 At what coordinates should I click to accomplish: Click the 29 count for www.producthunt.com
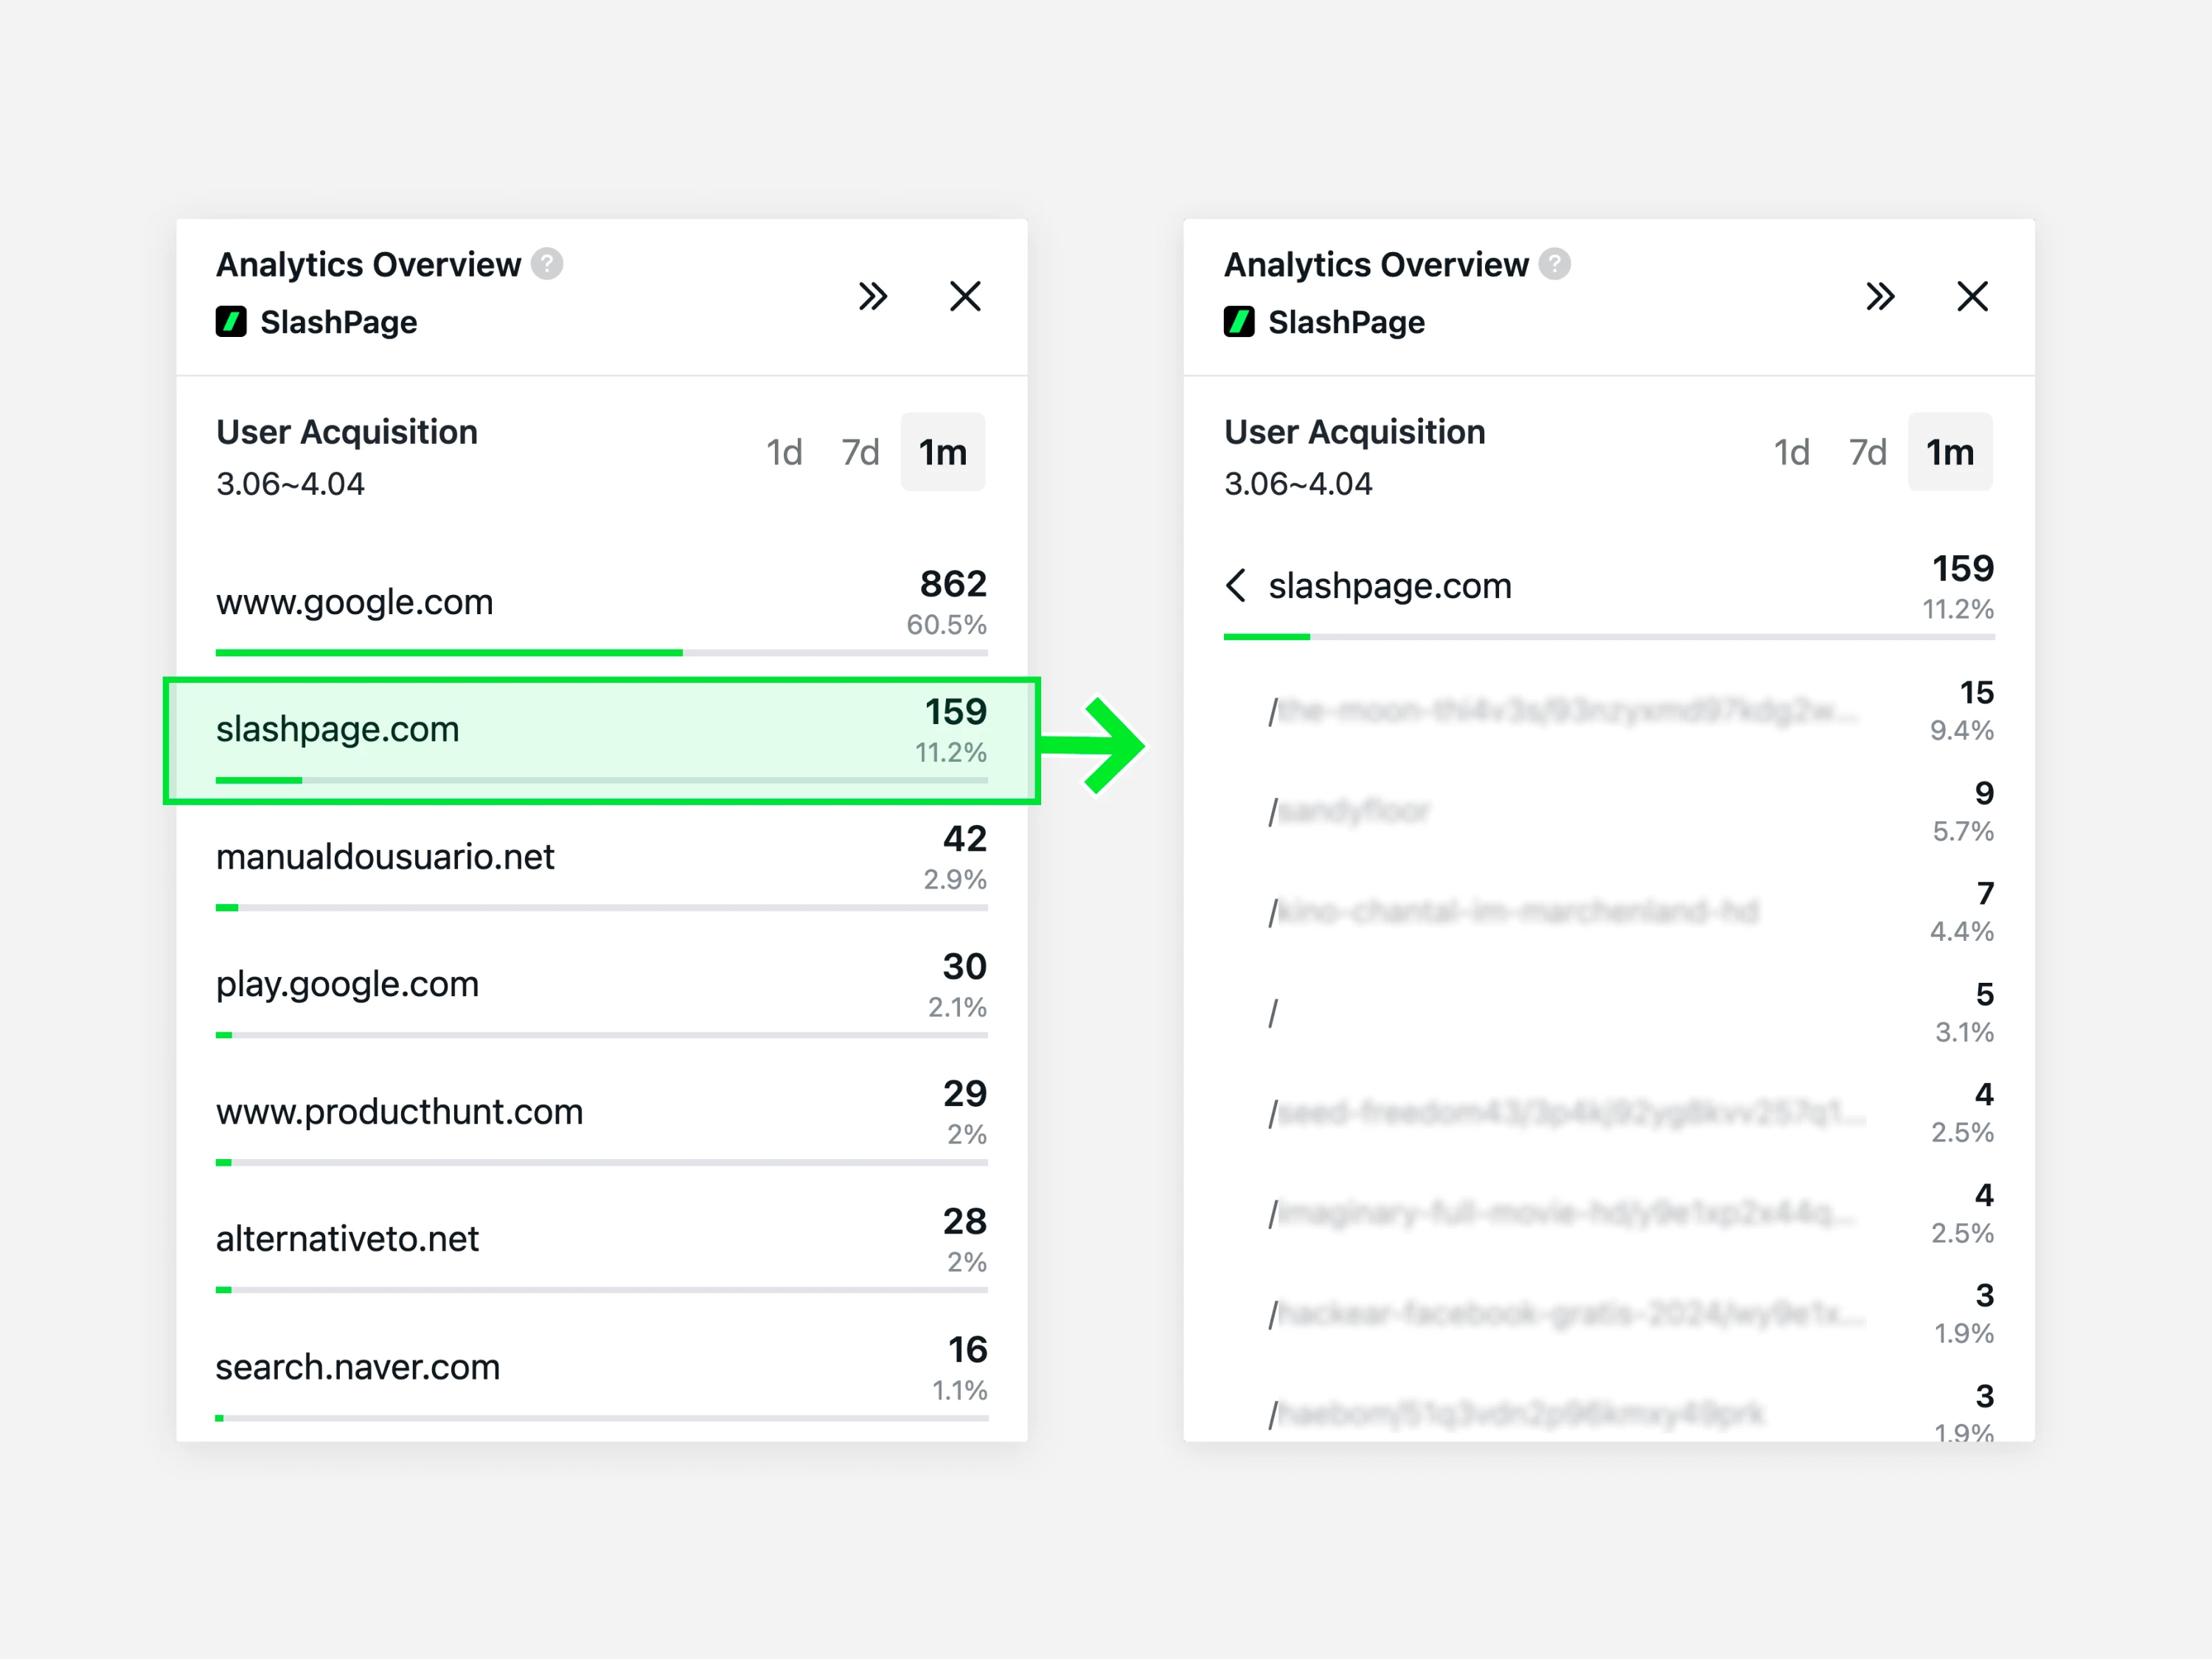tap(965, 1093)
